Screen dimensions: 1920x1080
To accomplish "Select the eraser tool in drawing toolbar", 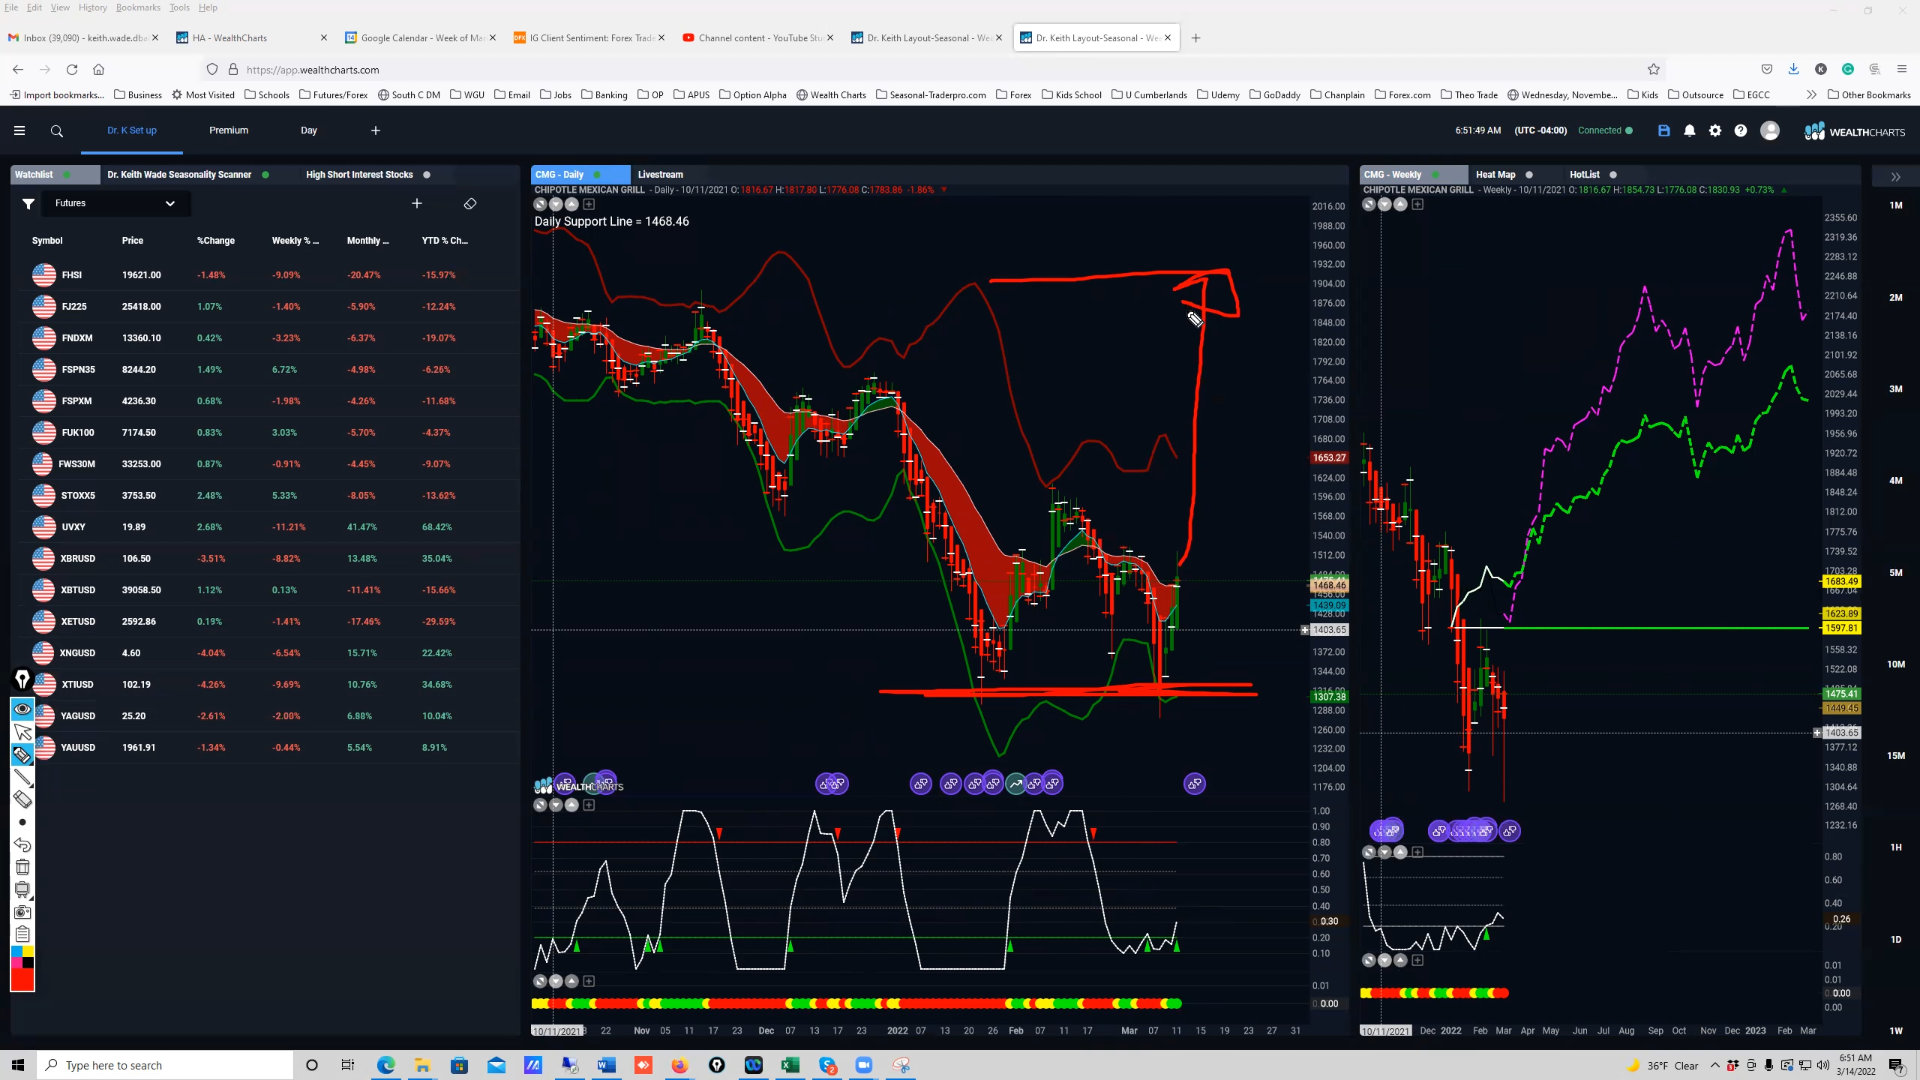I will (22, 799).
